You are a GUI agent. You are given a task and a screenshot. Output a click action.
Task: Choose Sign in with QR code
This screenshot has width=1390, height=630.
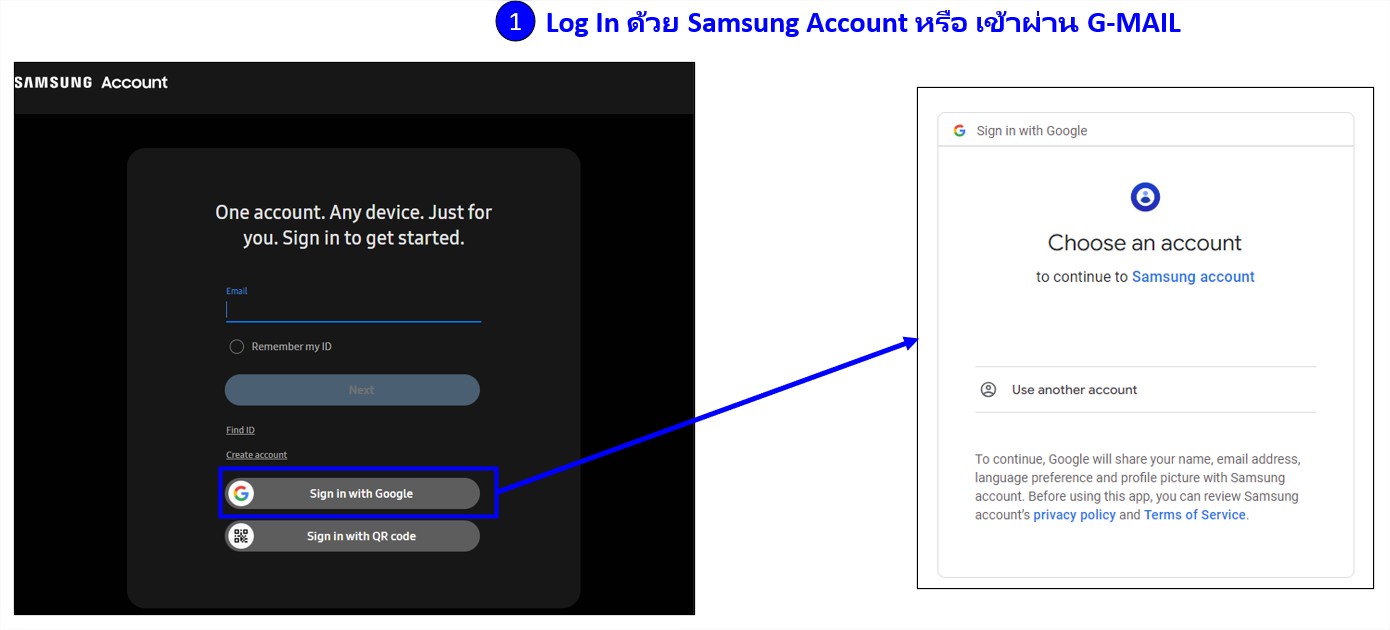(x=352, y=536)
